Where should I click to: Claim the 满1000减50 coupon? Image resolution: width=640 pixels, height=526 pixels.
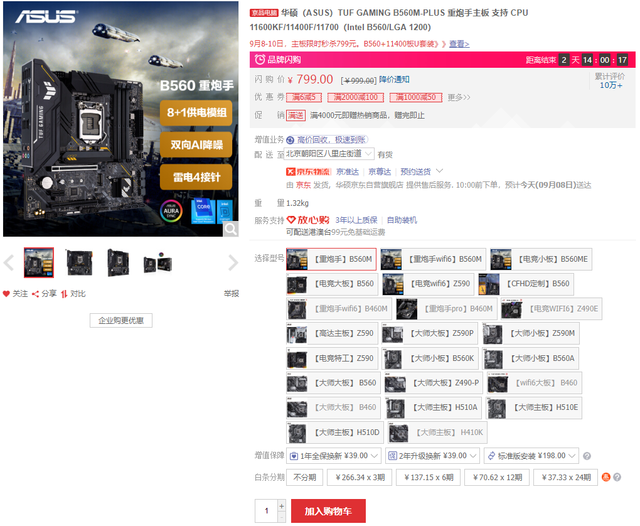[x=416, y=98]
